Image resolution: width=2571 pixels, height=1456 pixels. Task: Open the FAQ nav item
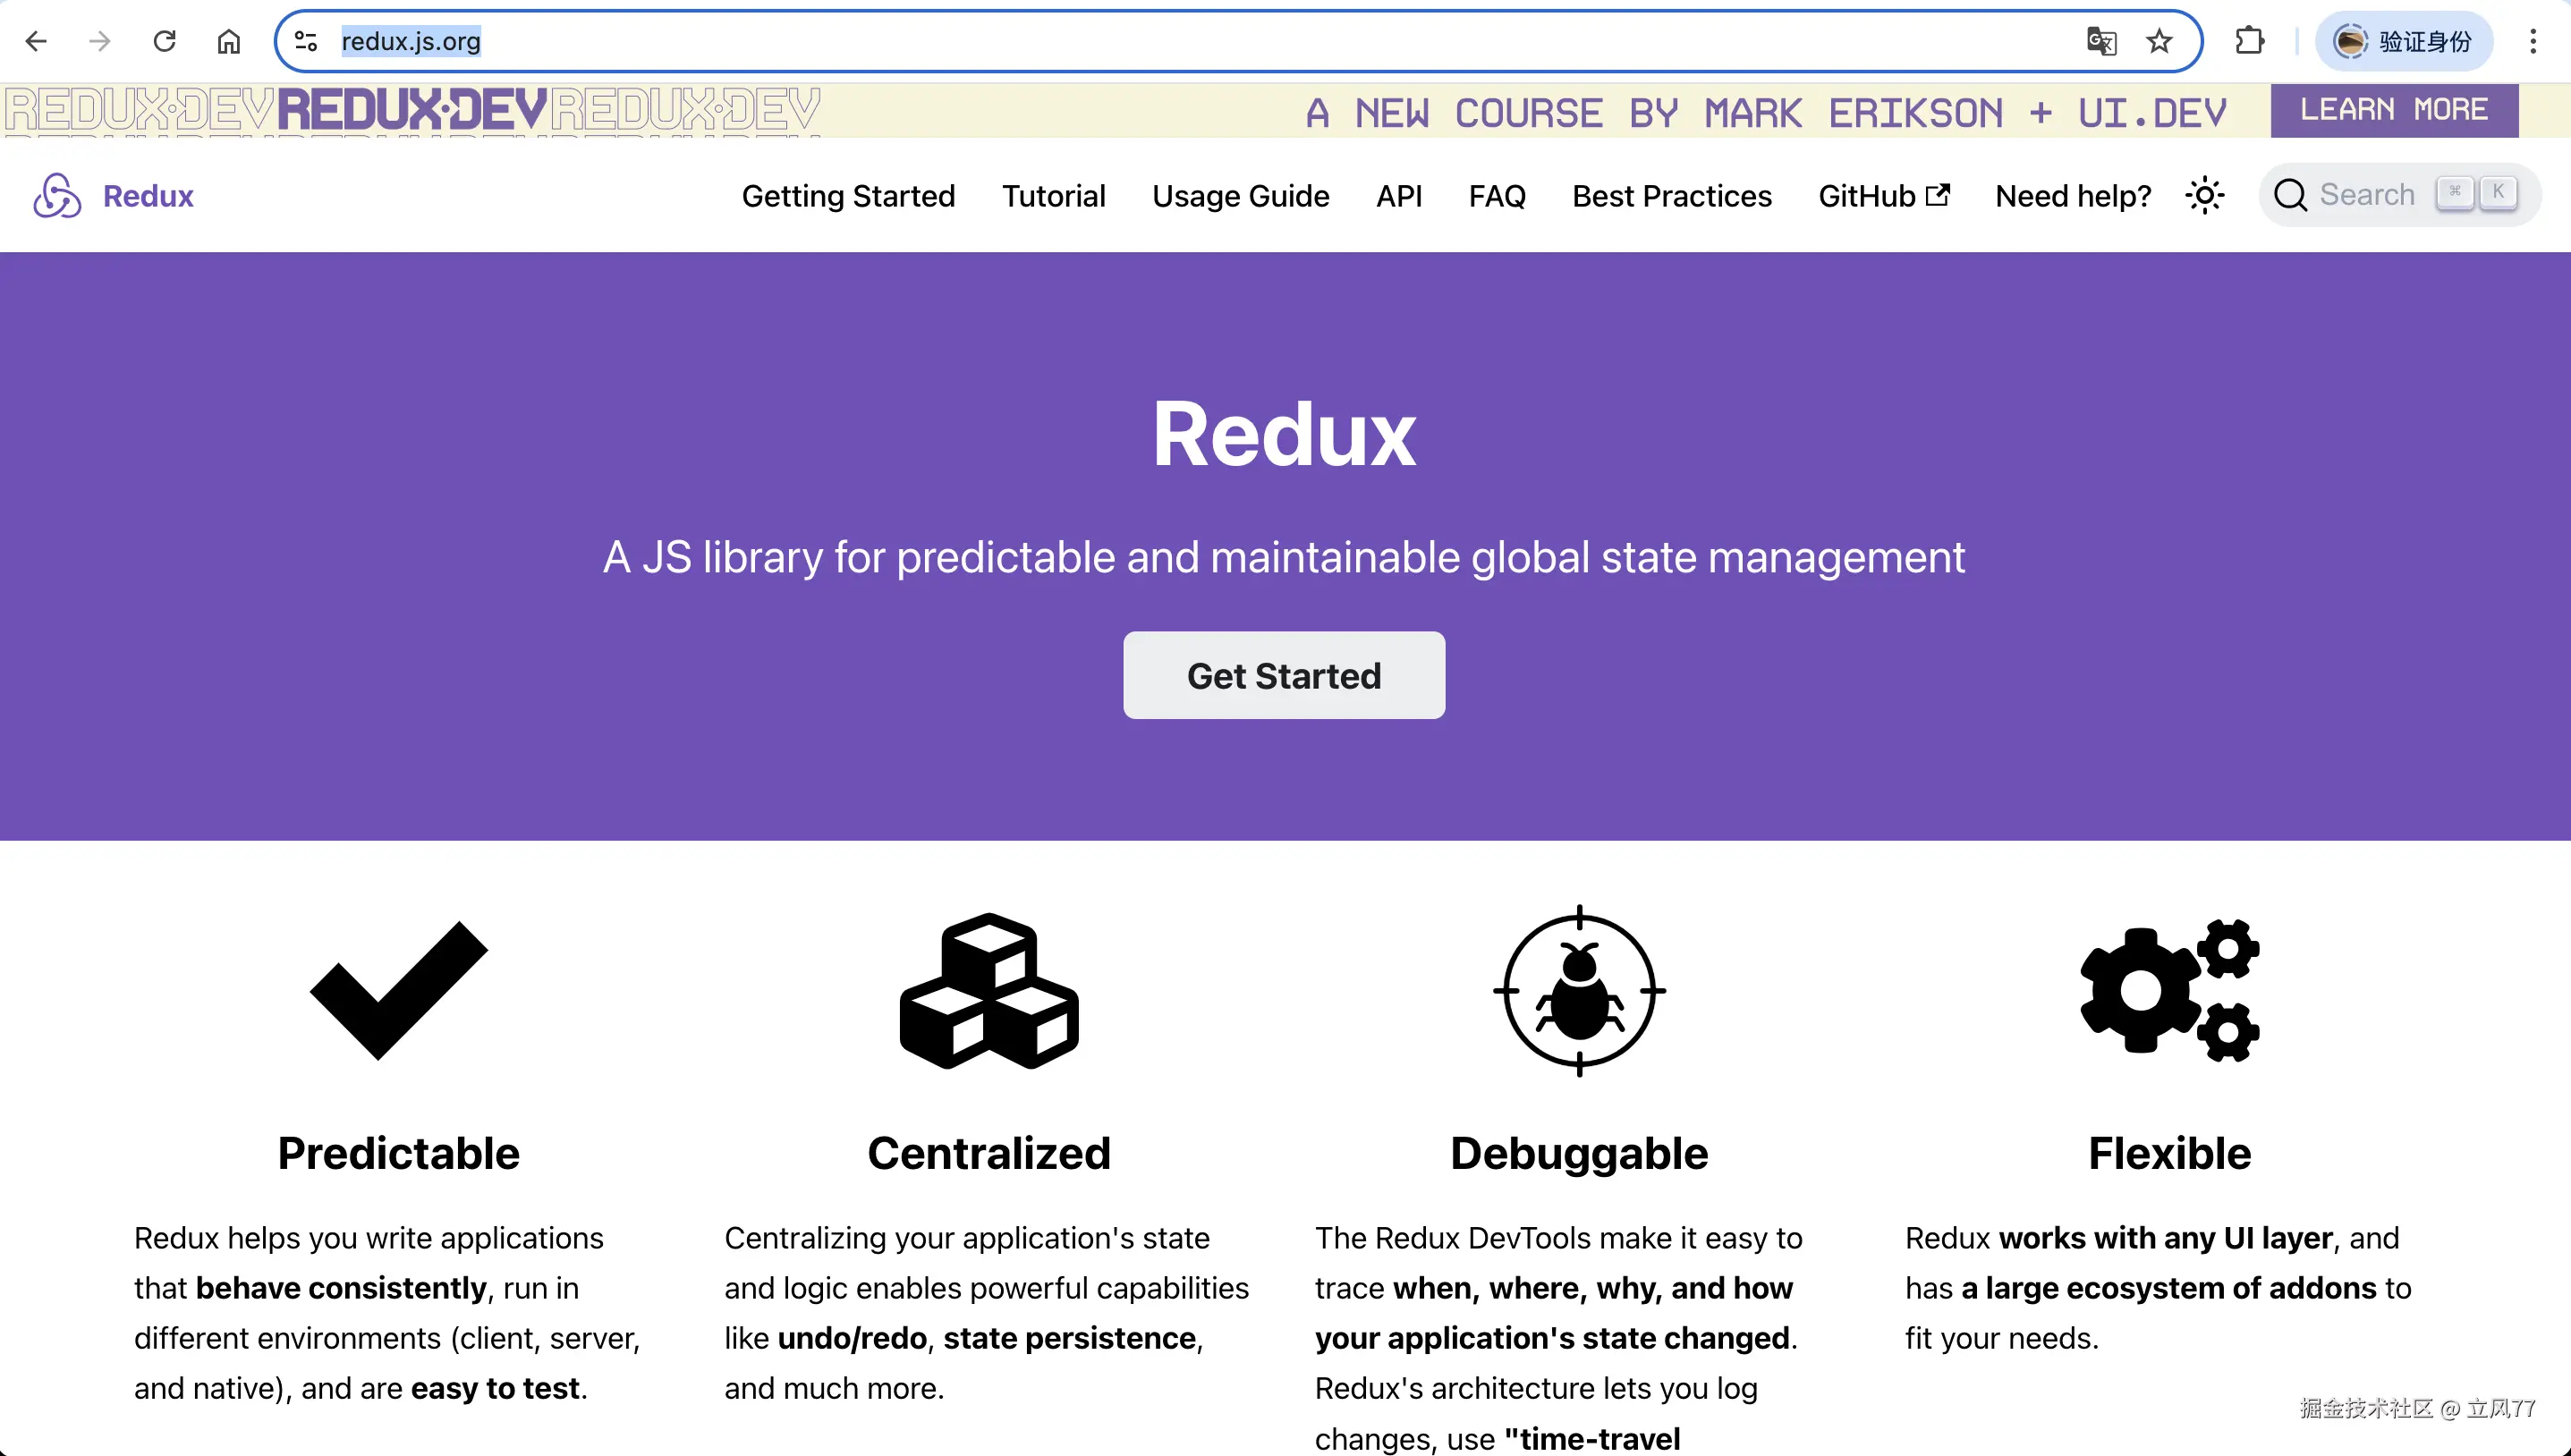point(1497,196)
